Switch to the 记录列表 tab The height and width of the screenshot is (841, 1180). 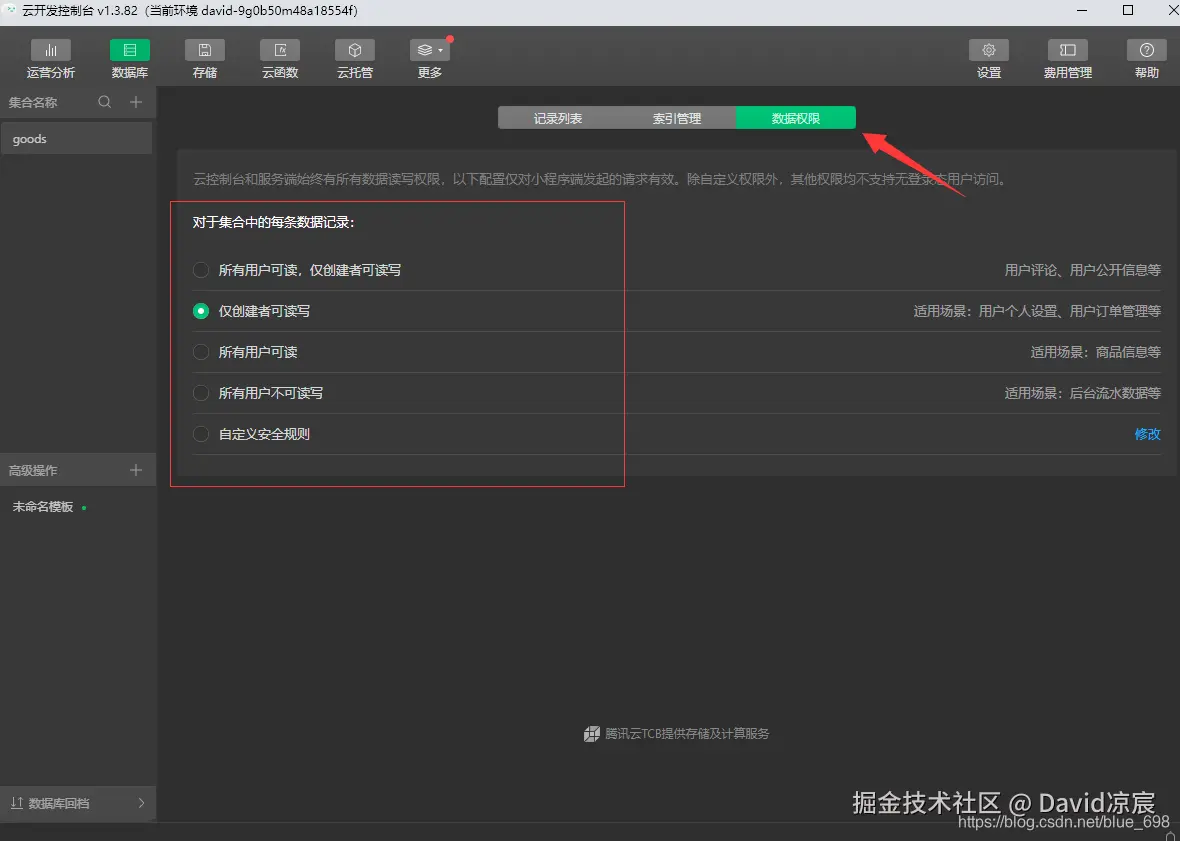pyautogui.click(x=557, y=117)
